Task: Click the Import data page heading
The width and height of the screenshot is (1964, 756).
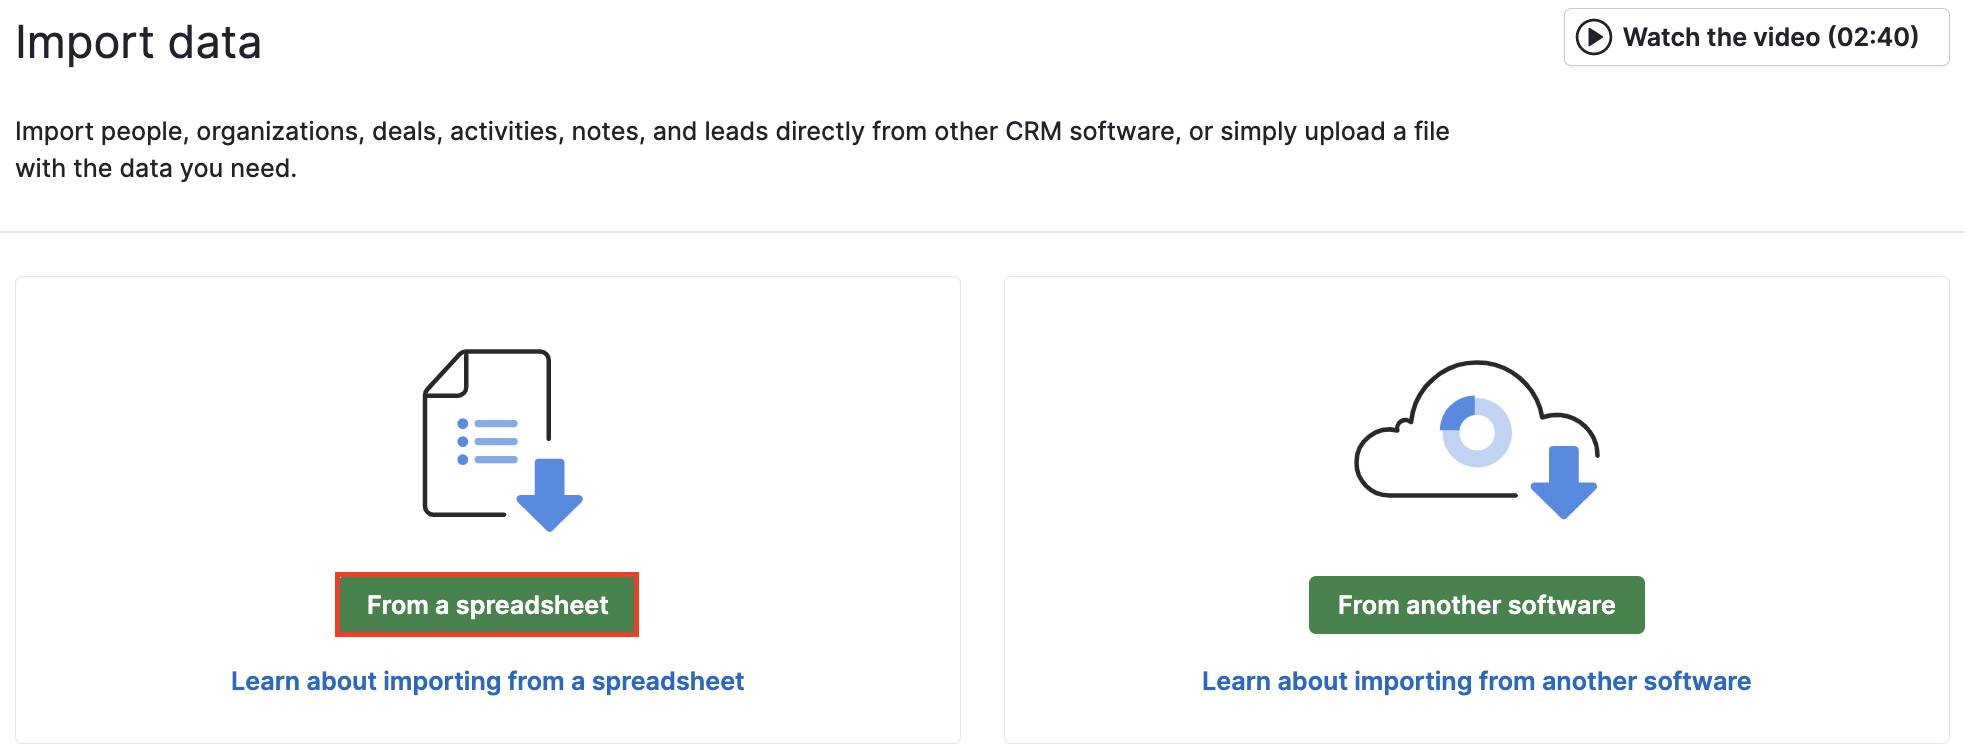Action: tap(139, 43)
